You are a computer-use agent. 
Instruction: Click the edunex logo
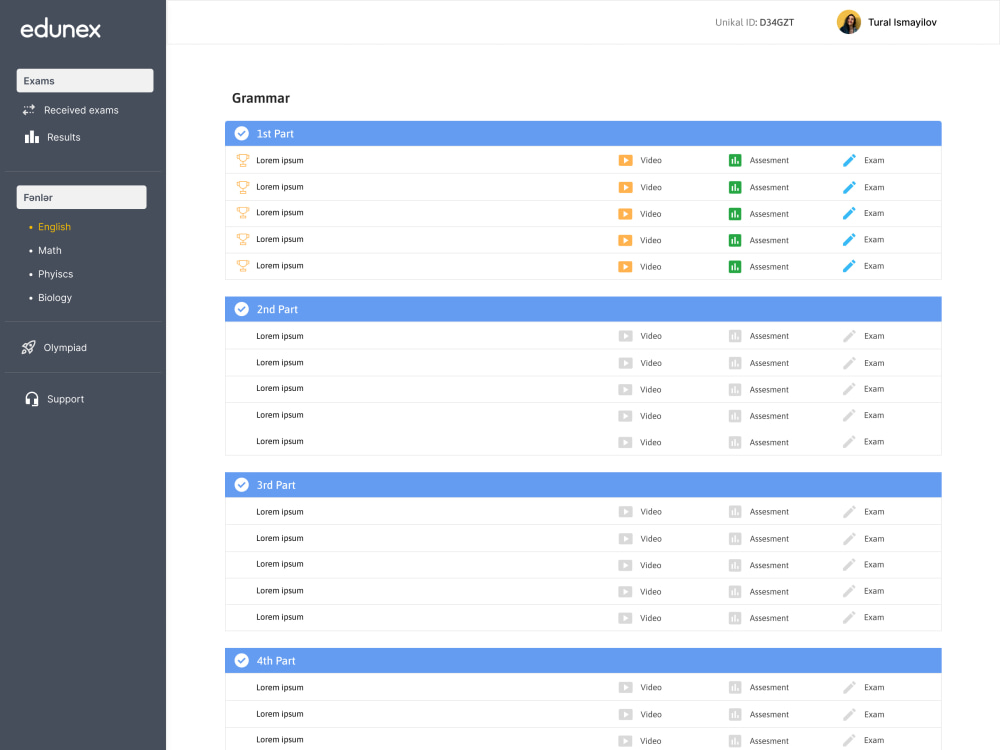(61, 29)
